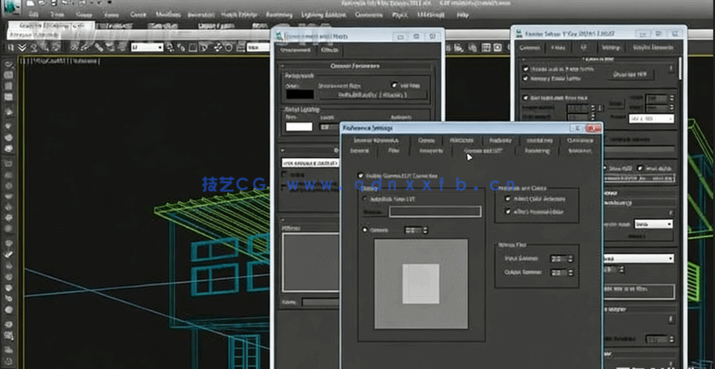This screenshot has height=369, width=715.
Task: Toggle Enable Gamma/LUT Correction checkbox
Action: point(361,175)
